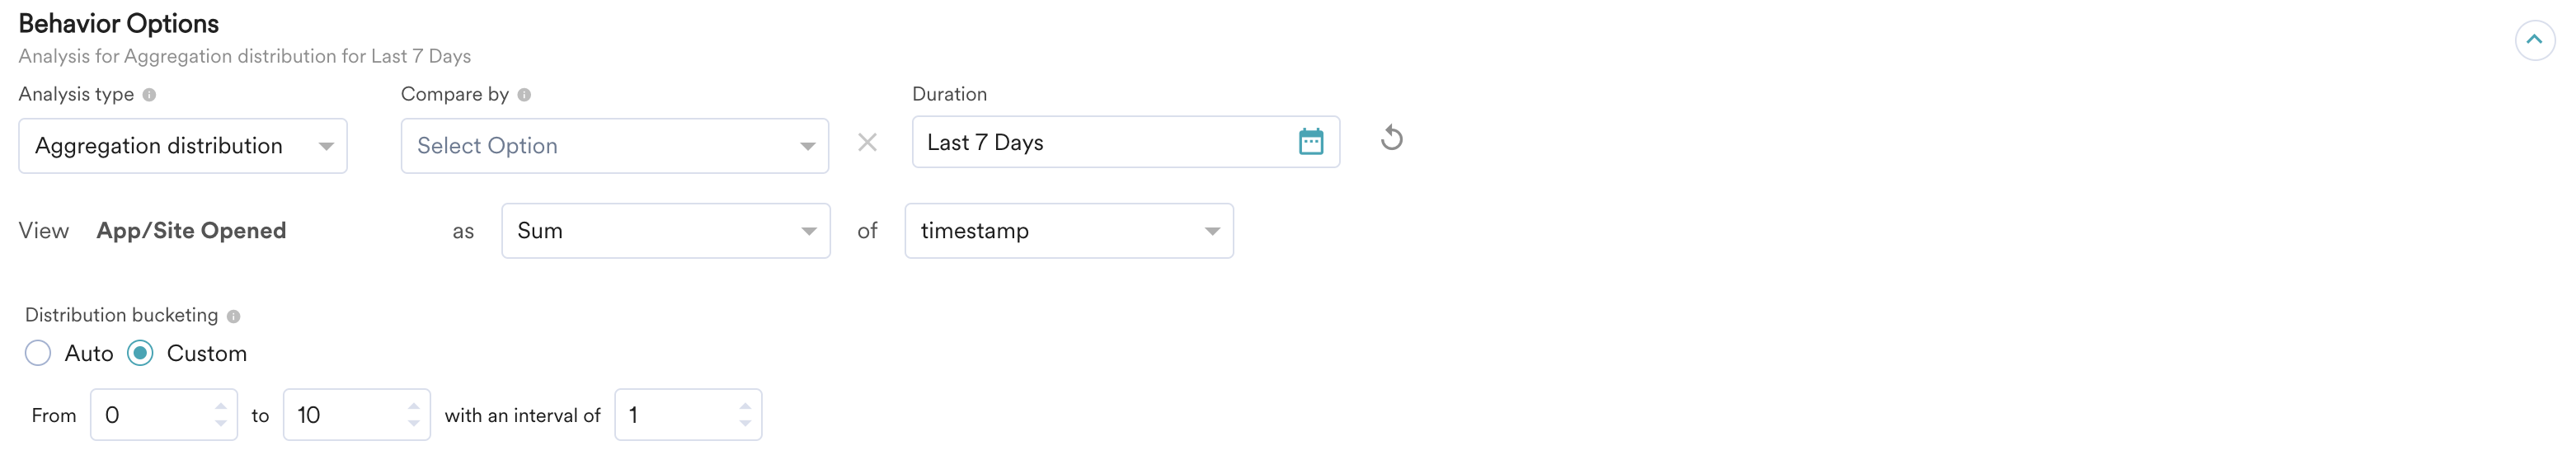Image resolution: width=2576 pixels, height=455 pixels.
Task: Select the Auto bucketing radio button
Action: coord(38,353)
